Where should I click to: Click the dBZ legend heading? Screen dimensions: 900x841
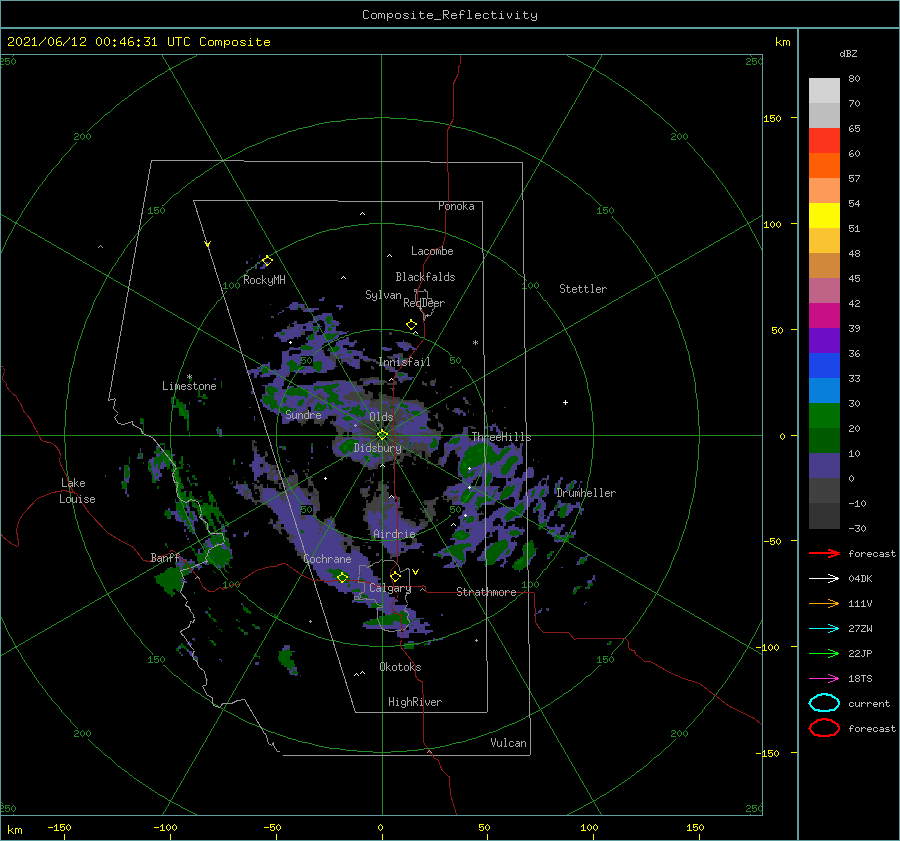pos(848,53)
